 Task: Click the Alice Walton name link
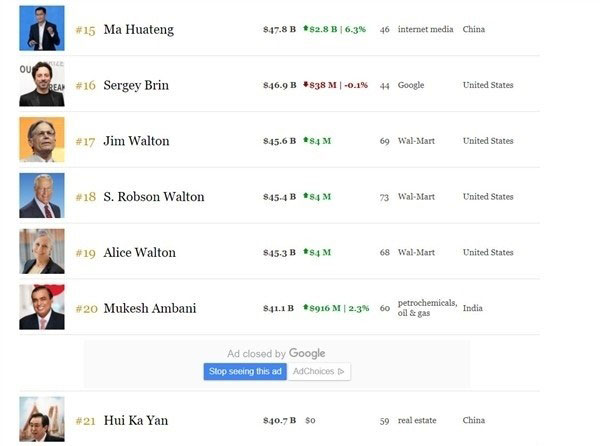[x=140, y=253]
